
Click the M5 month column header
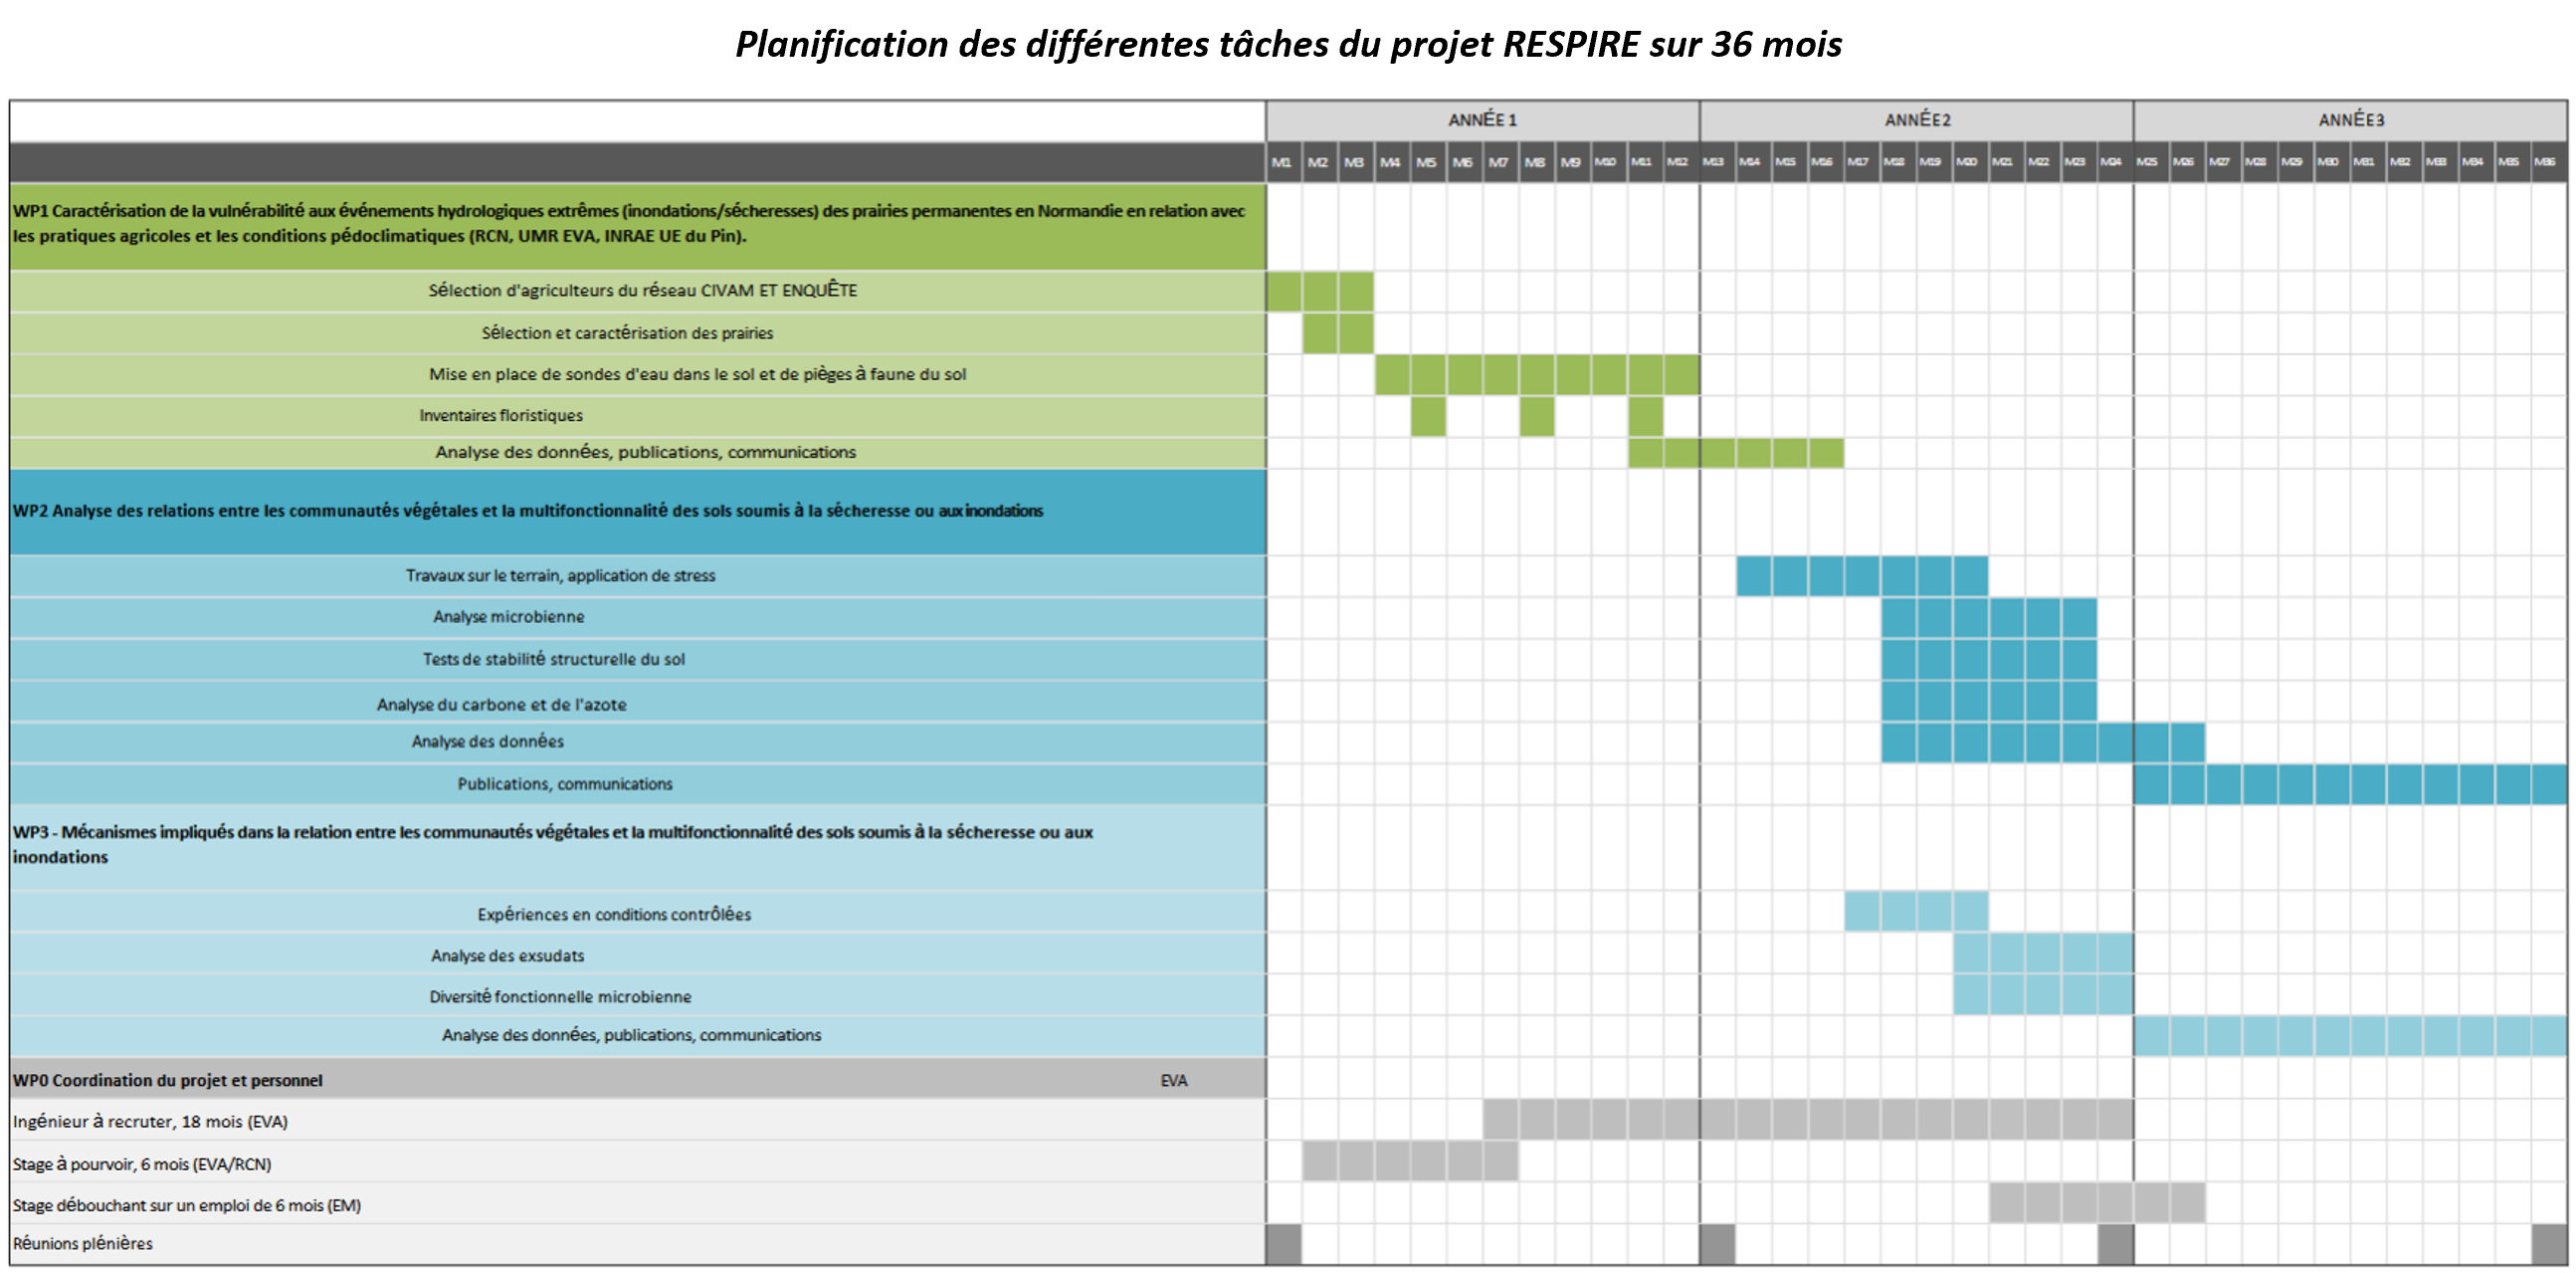(1427, 162)
